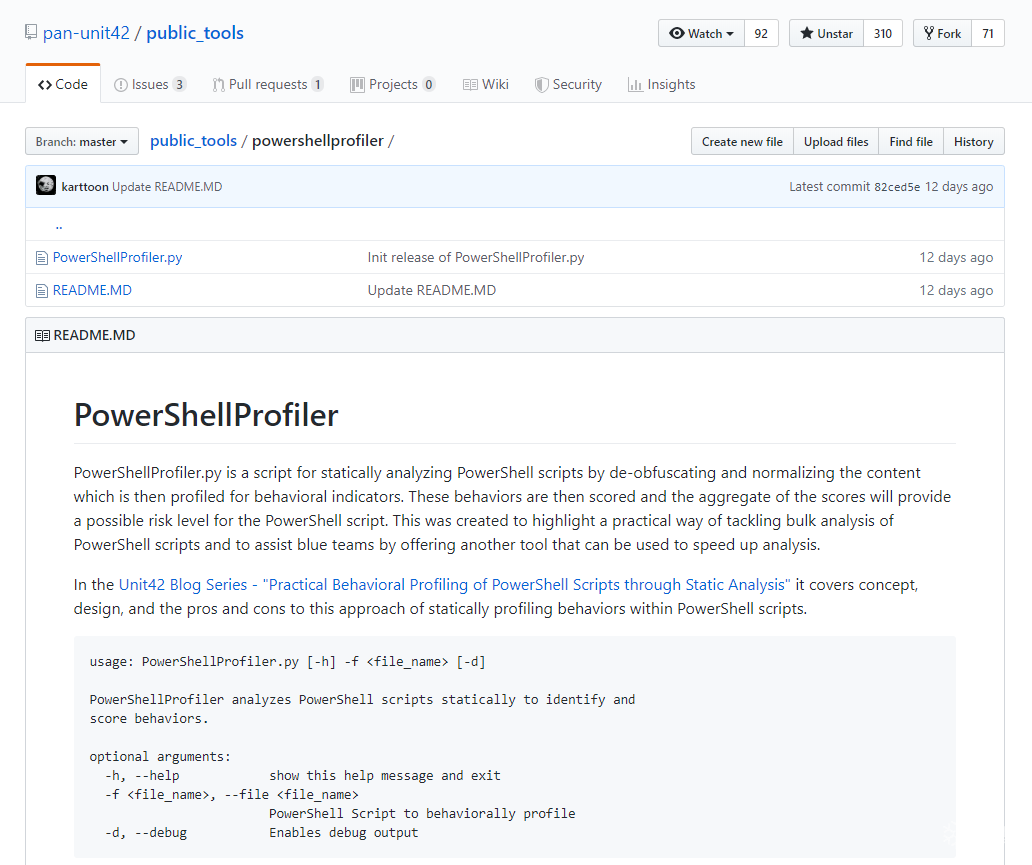Open the PowerShellProfiler.py file link

(117, 258)
